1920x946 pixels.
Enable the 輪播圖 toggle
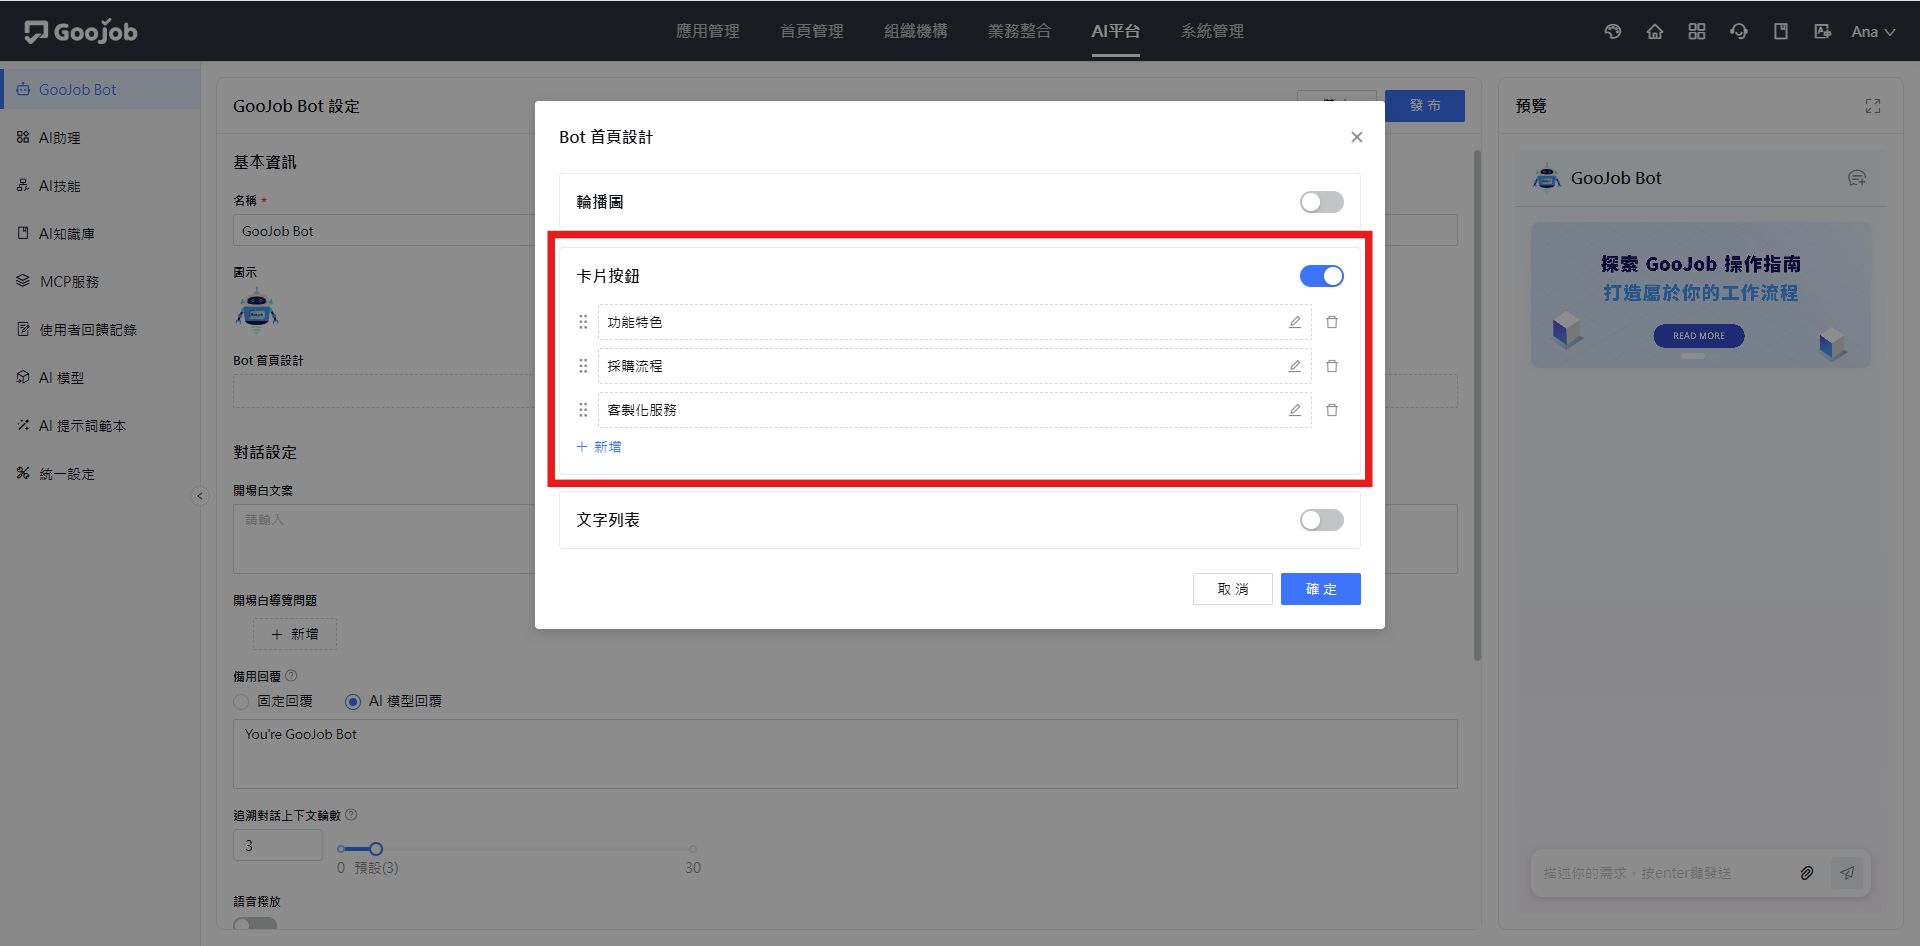(1322, 202)
